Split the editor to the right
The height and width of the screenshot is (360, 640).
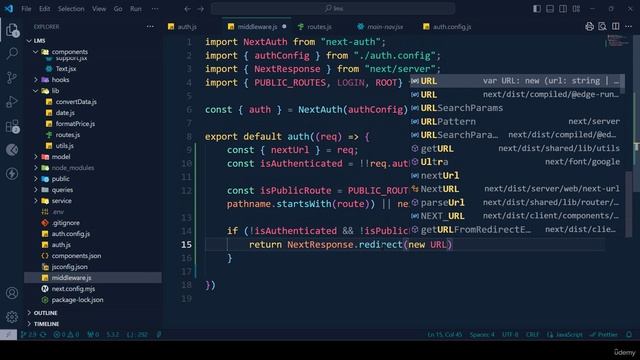point(616,27)
